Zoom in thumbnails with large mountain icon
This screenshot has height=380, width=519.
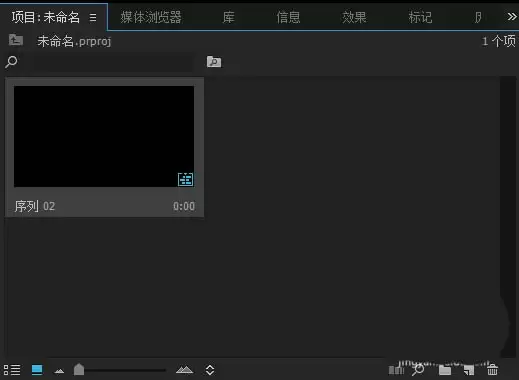click(184, 369)
